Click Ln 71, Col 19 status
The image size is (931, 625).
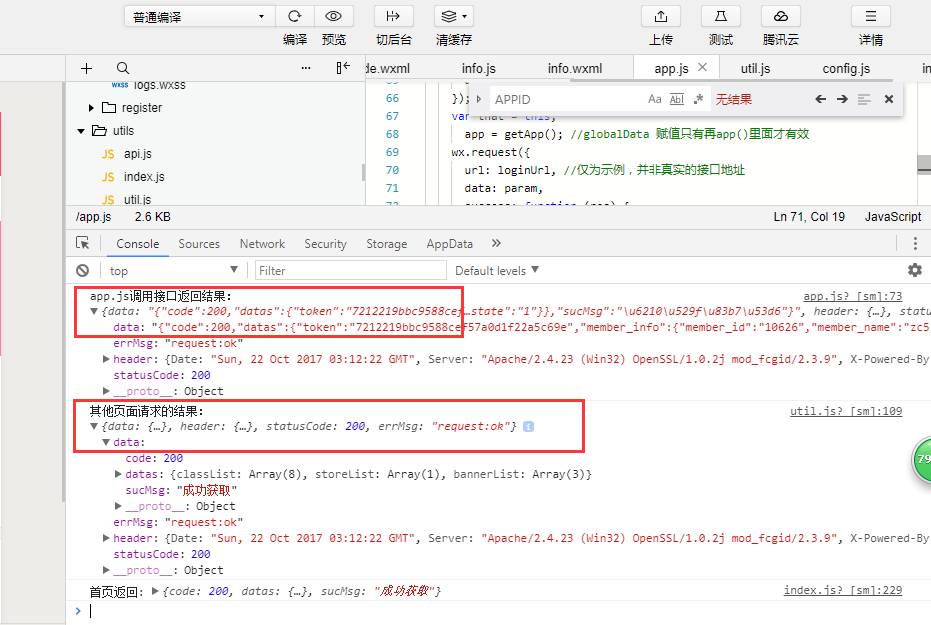pos(809,217)
